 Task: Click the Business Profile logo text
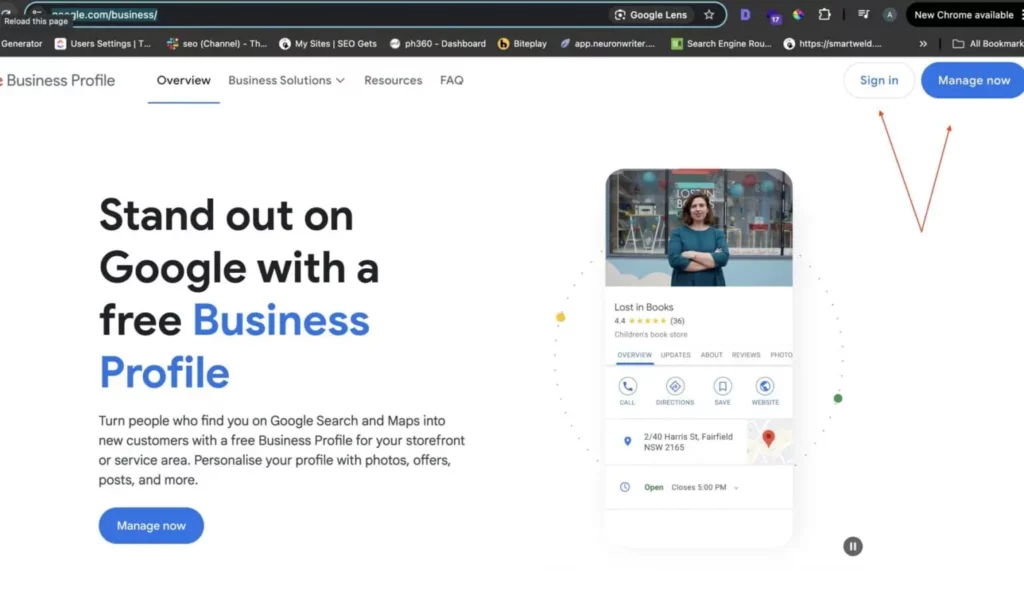coord(60,80)
